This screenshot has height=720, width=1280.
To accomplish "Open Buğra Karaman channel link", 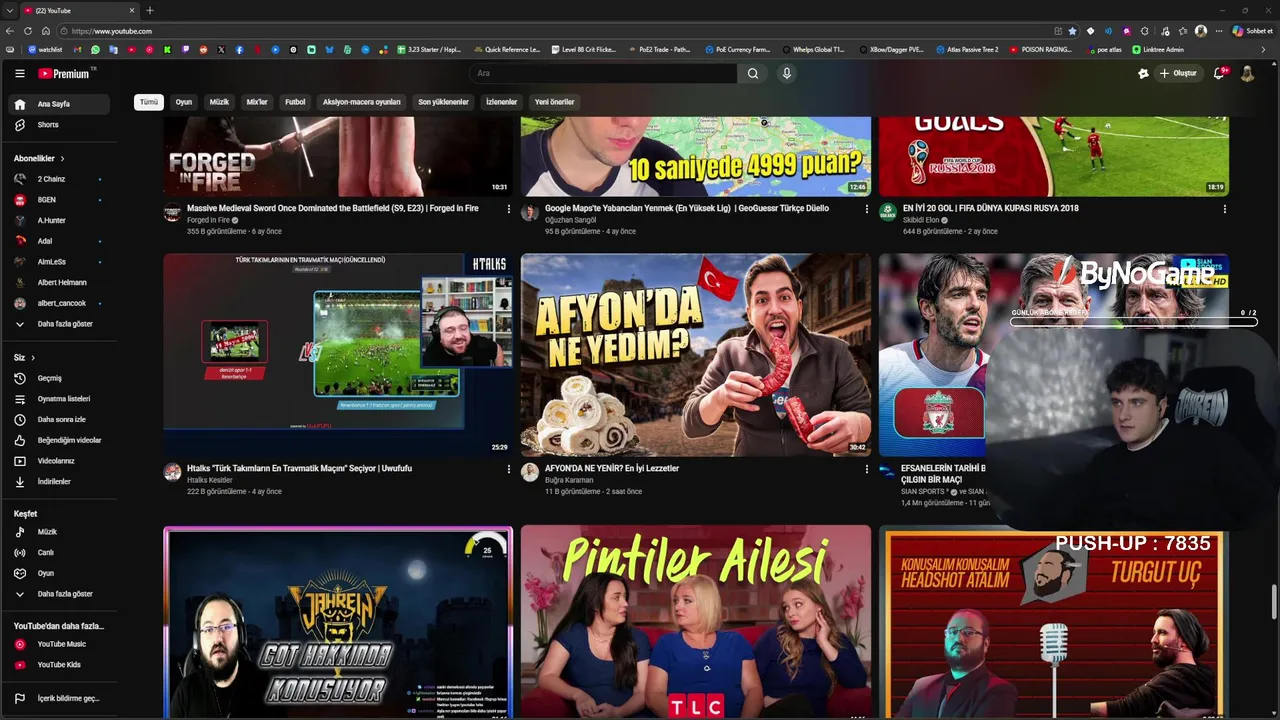I will [x=569, y=480].
